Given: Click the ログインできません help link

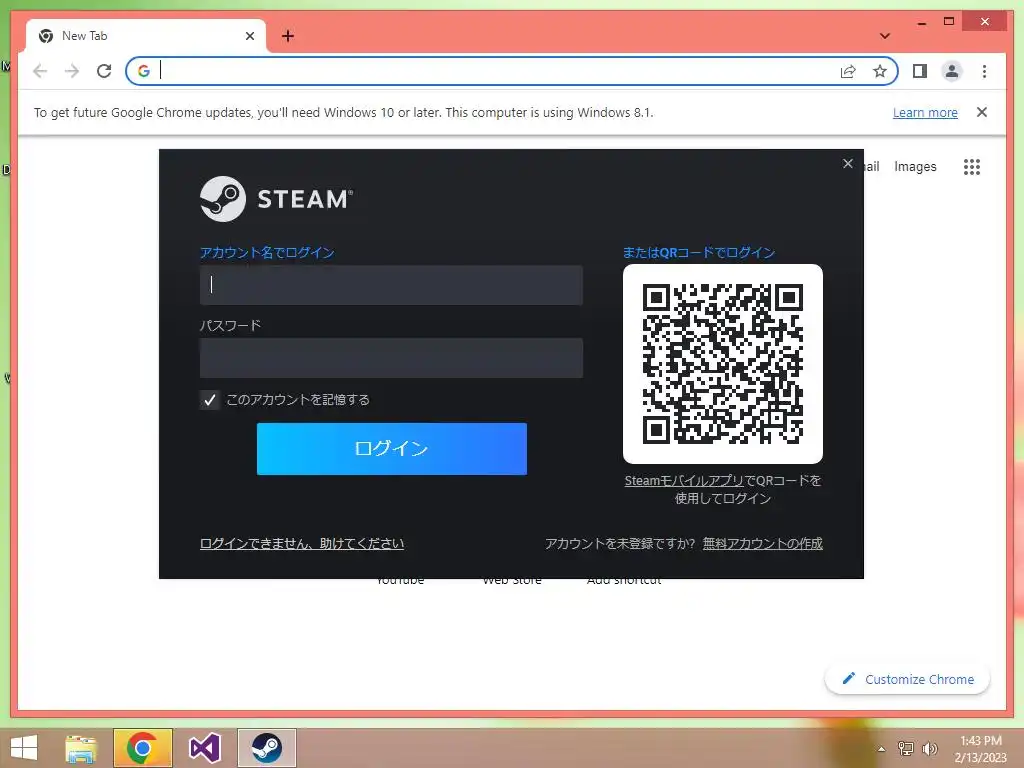Looking at the screenshot, I should coord(302,543).
